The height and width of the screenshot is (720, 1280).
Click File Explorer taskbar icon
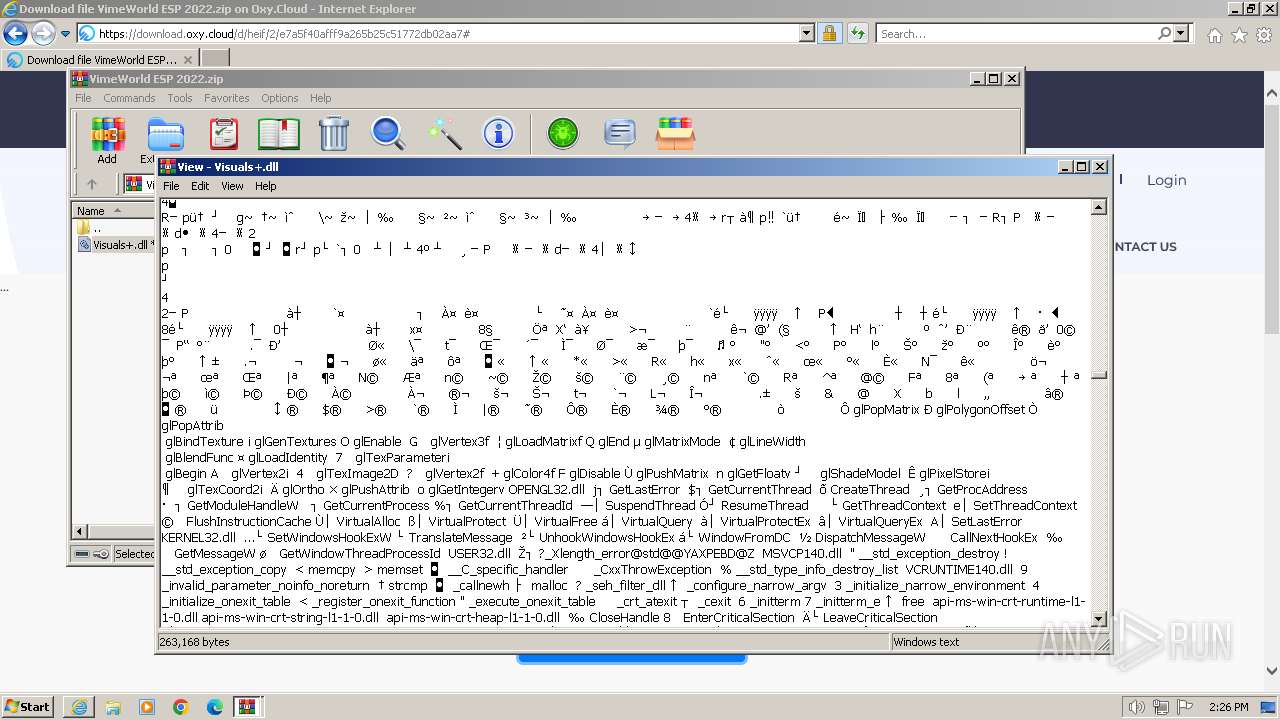tap(113, 707)
